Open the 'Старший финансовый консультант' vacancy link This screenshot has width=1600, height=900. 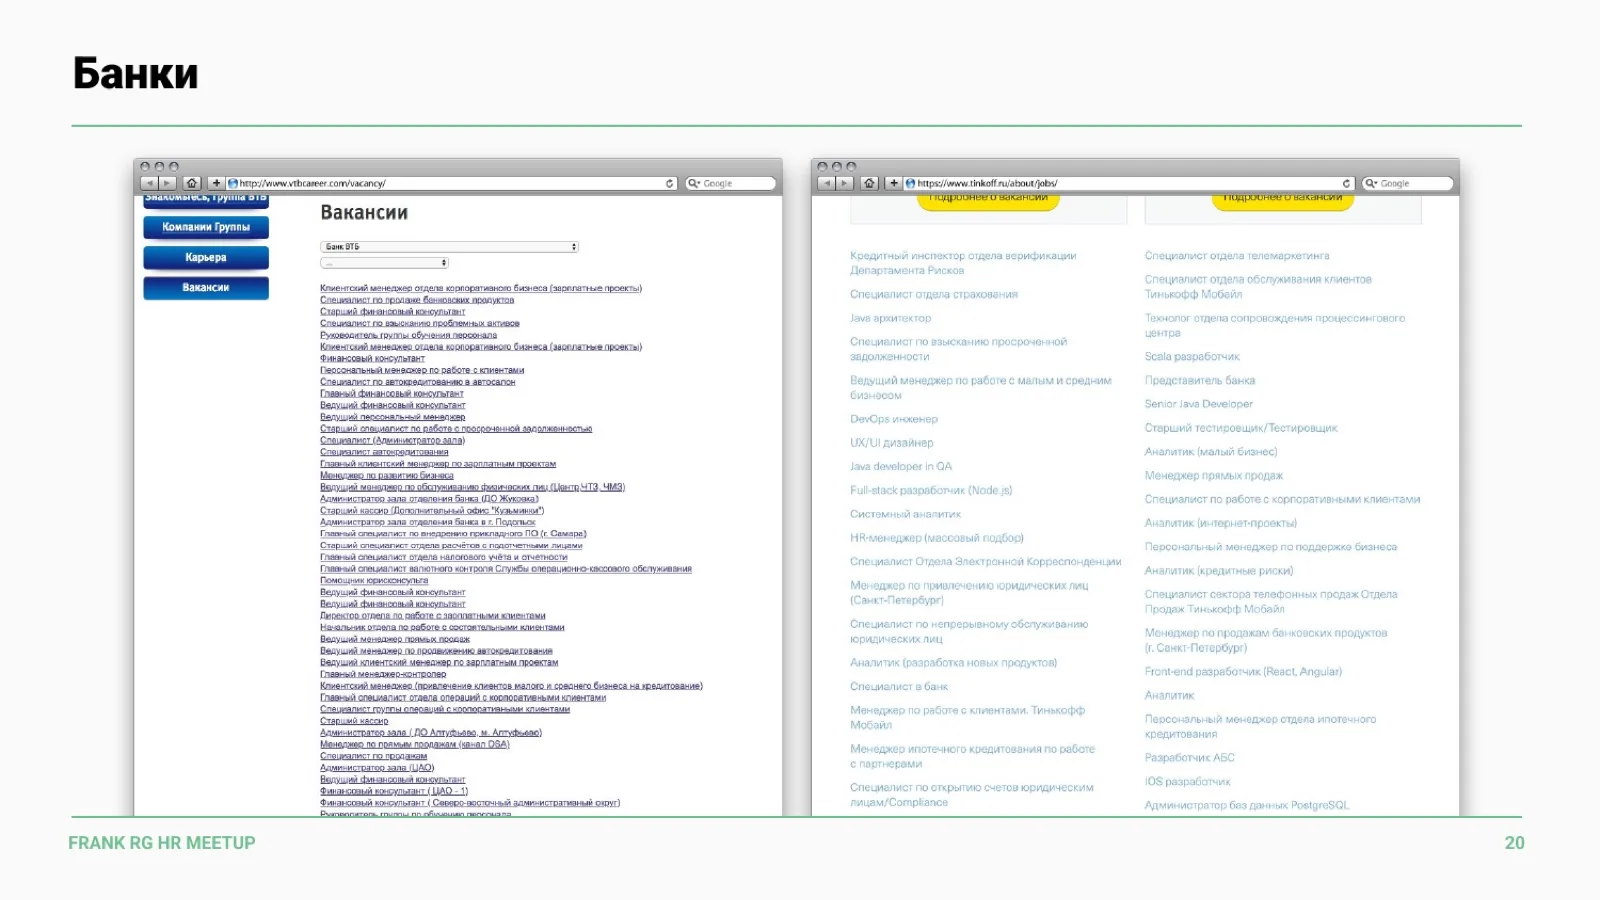pyautogui.click(x=392, y=312)
